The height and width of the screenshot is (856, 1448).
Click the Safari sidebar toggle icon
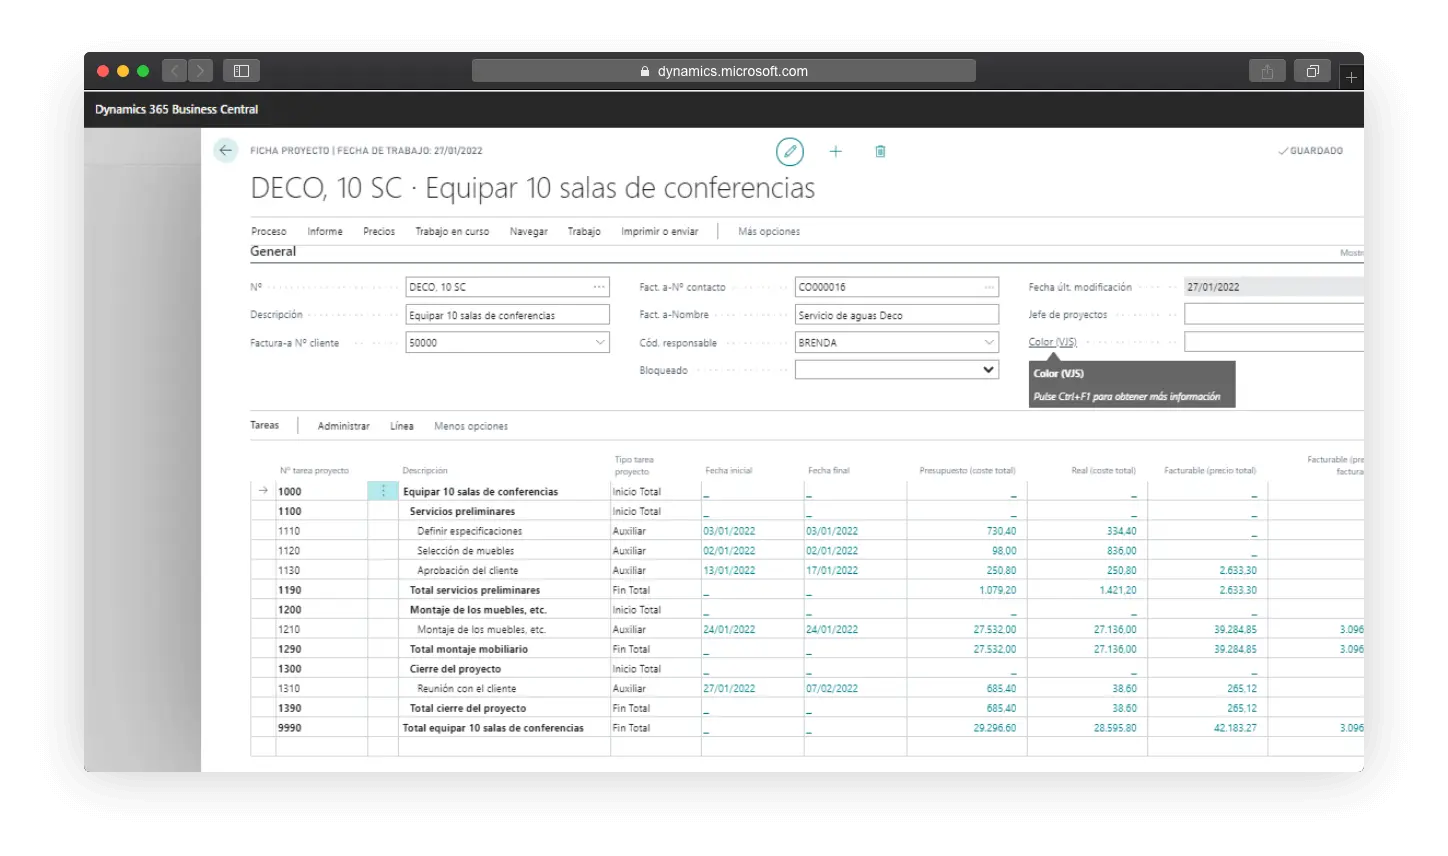click(x=241, y=71)
